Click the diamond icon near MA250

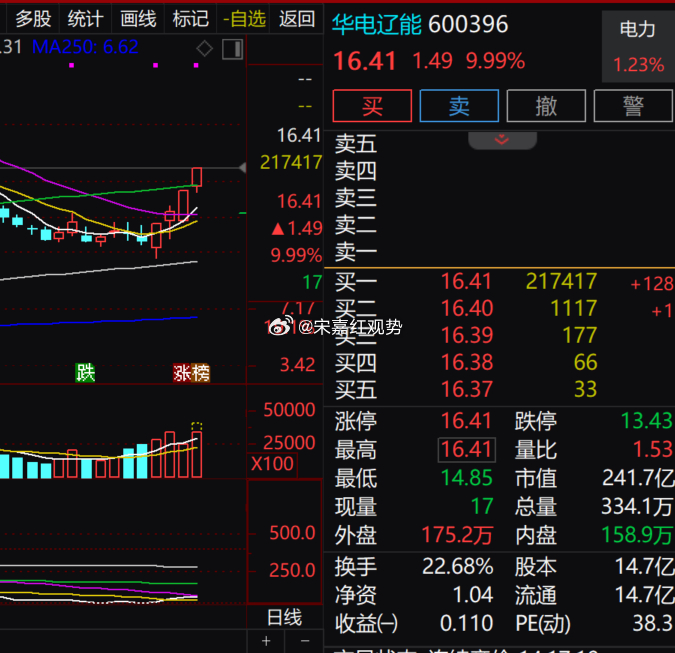point(204,49)
